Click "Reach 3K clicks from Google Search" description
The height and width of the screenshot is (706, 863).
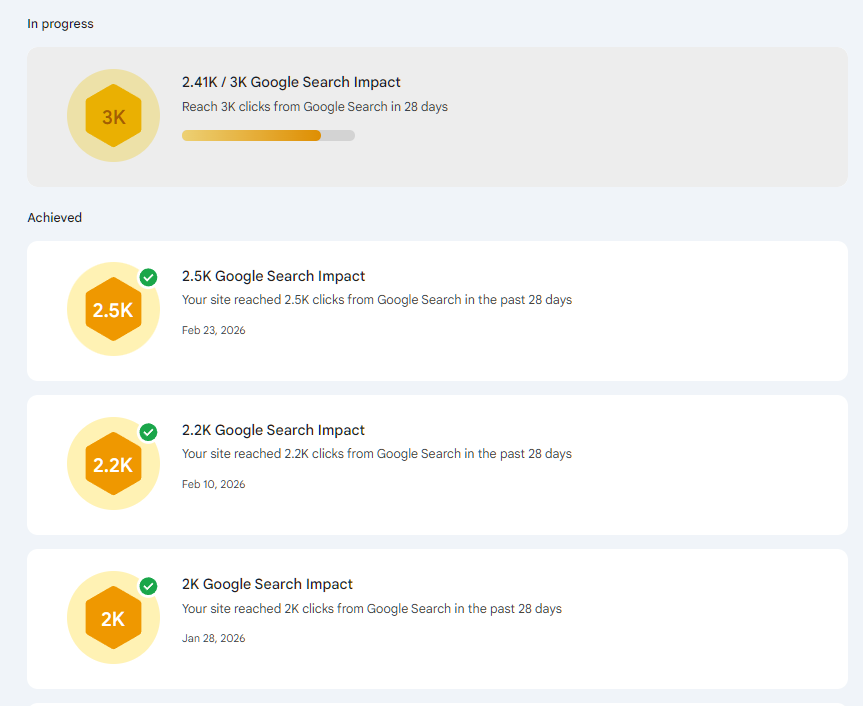pos(314,106)
